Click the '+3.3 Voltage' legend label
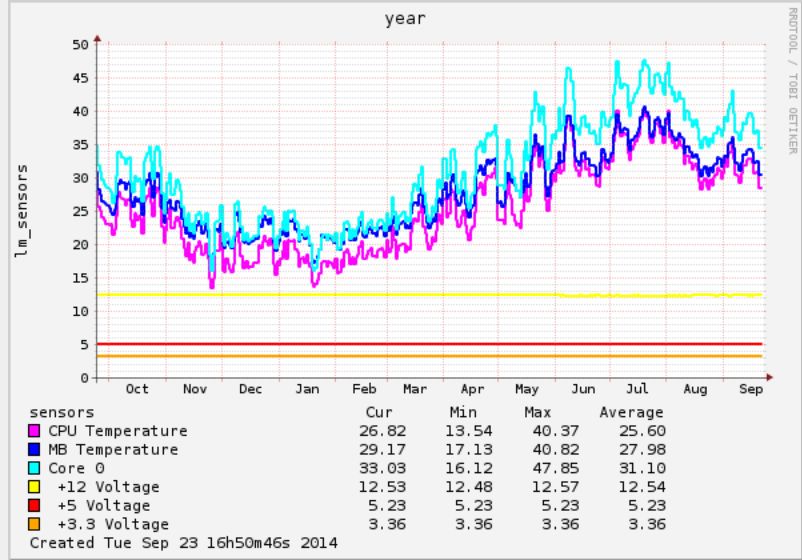Viewport: 802px width, 560px height. click(x=113, y=524)
